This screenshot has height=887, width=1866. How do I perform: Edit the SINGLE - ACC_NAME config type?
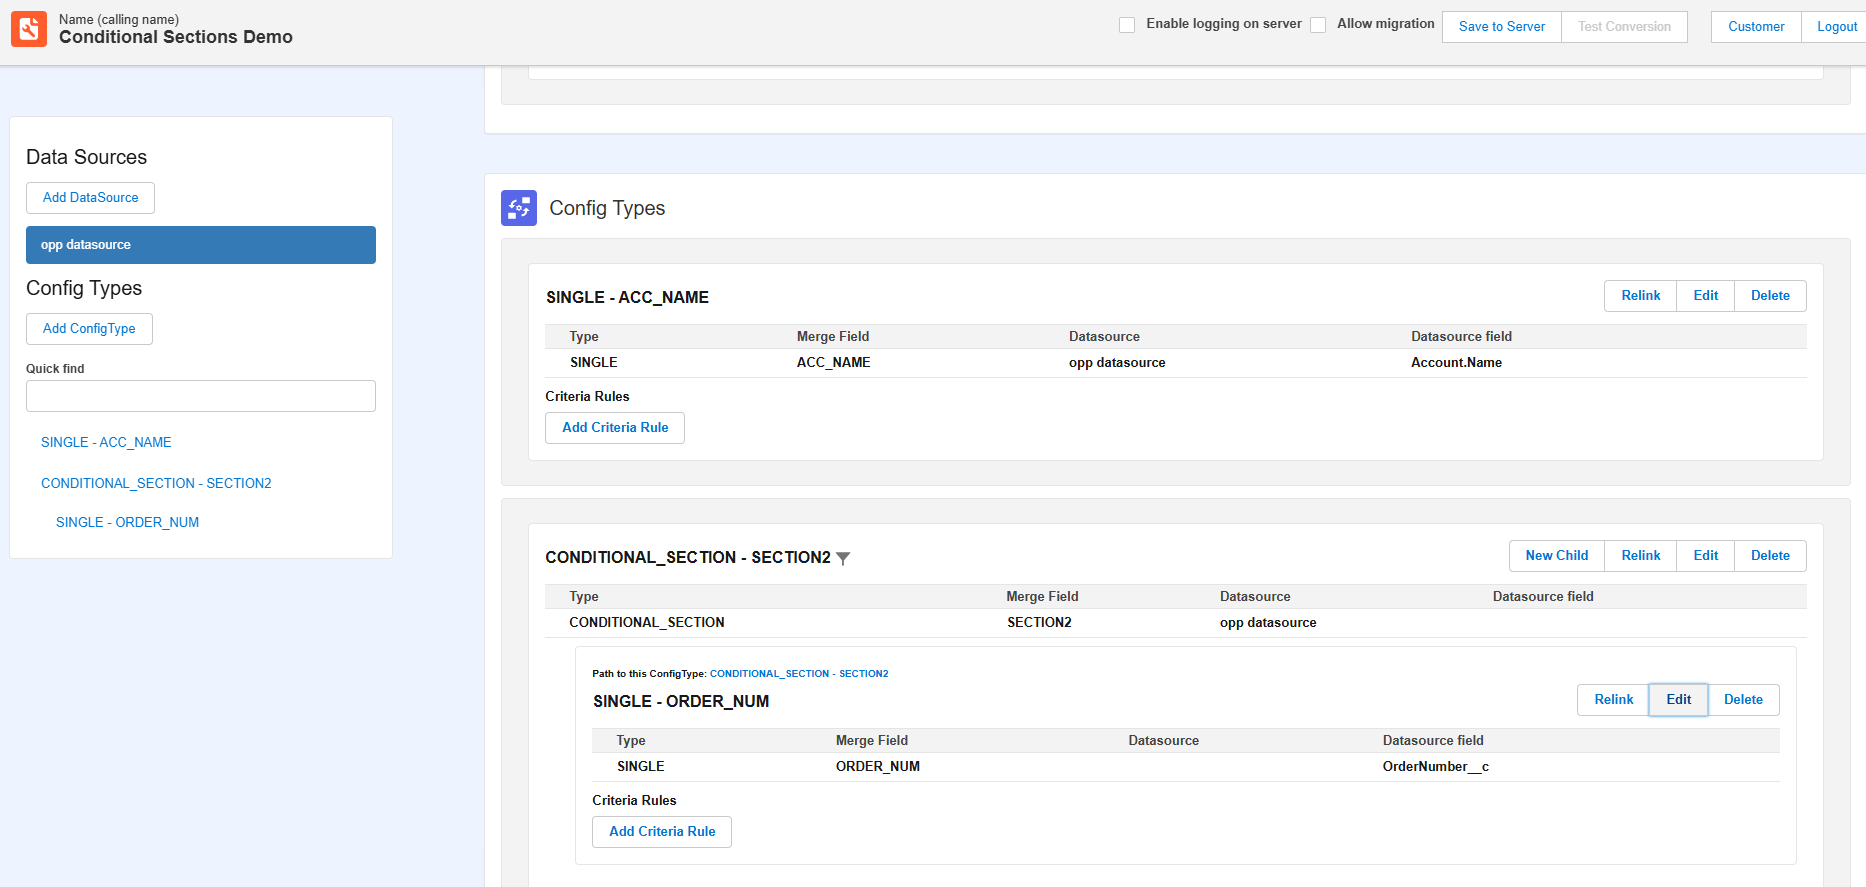pos(1705,296)
